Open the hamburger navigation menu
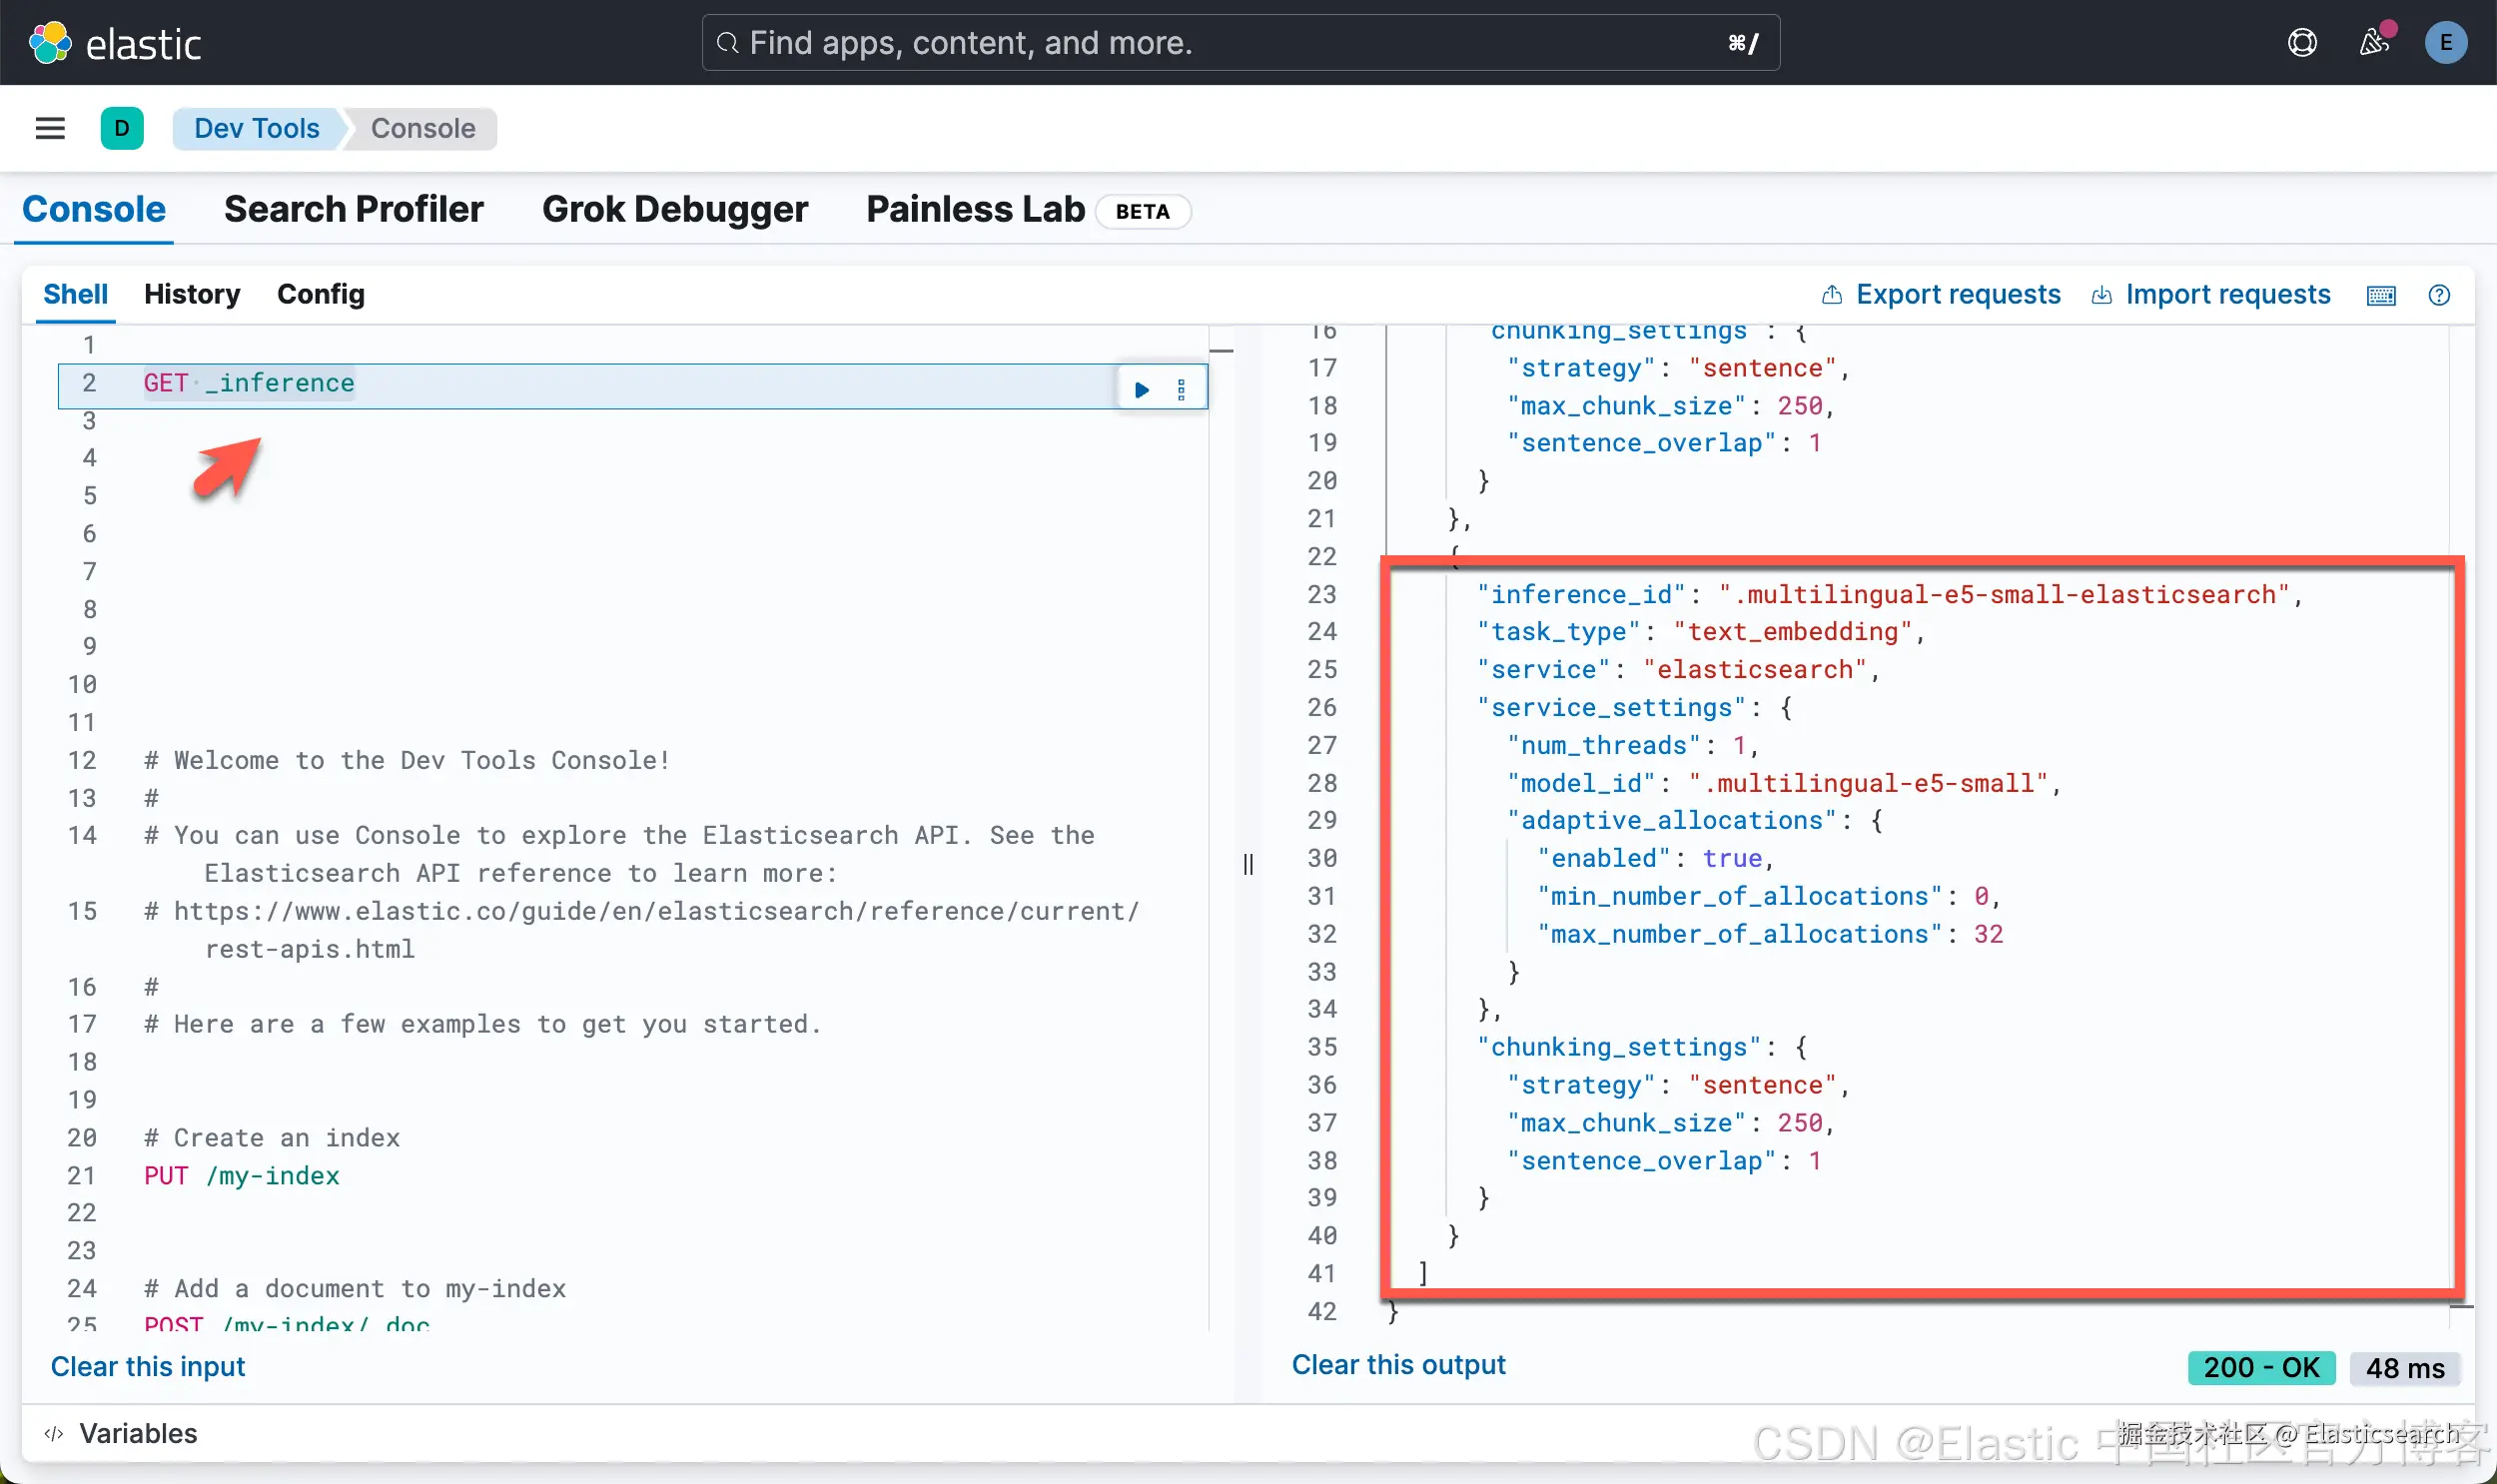The height and width of the screenshot is (1484, 2497). click(50, 128)
